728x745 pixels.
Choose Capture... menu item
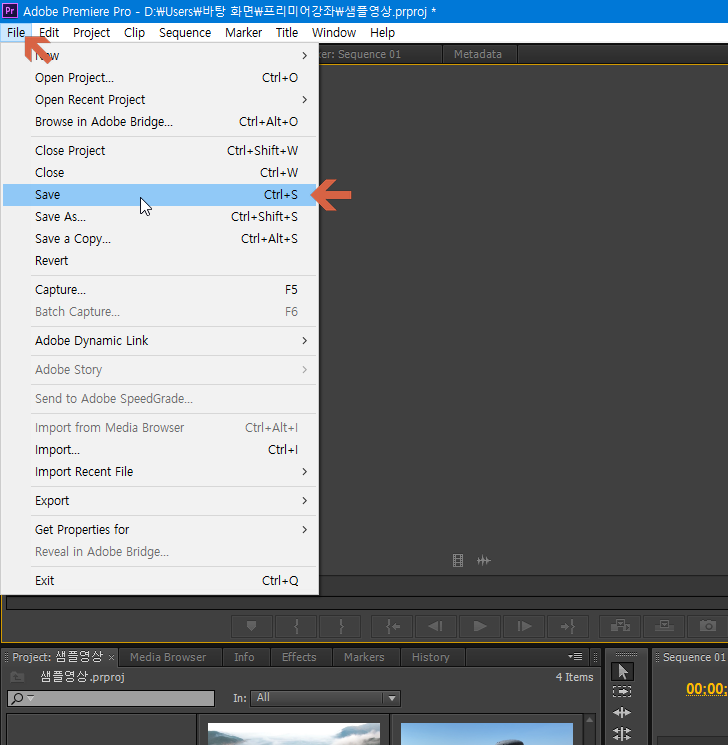point(160,290)
